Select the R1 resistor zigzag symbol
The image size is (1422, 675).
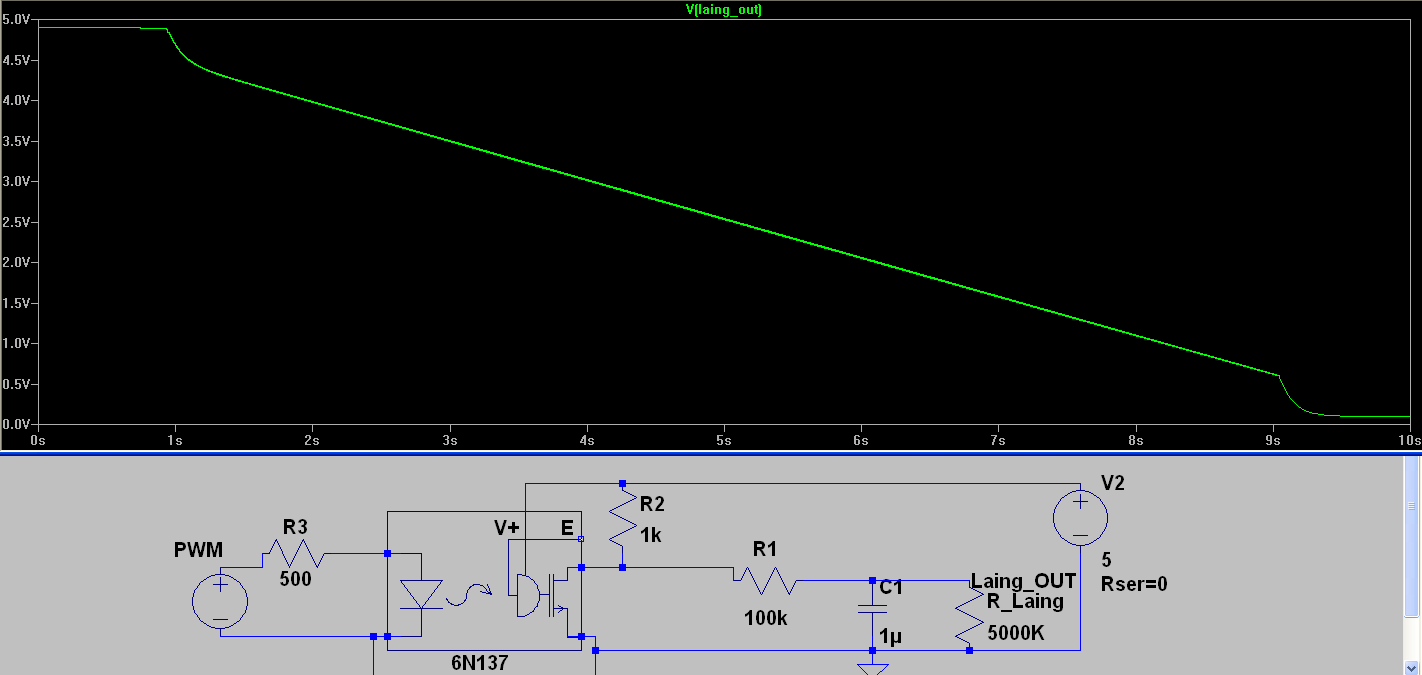click(x=765, y=580)
